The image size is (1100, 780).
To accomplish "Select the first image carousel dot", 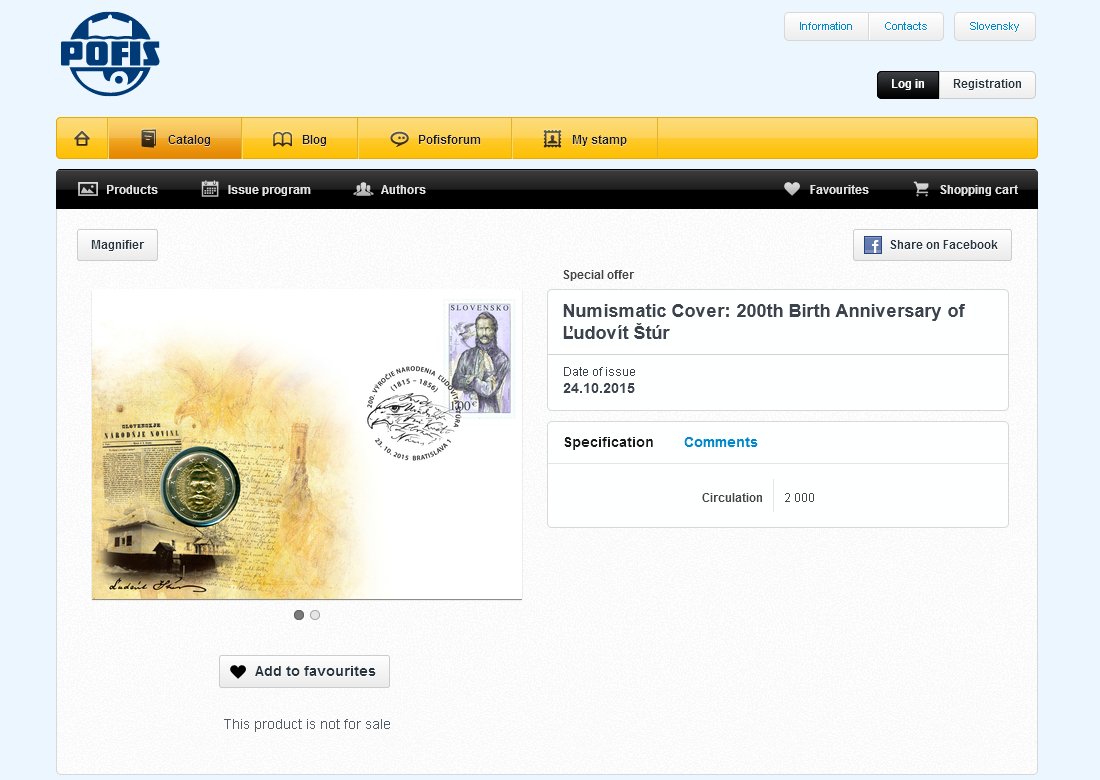I will point(299,615).
